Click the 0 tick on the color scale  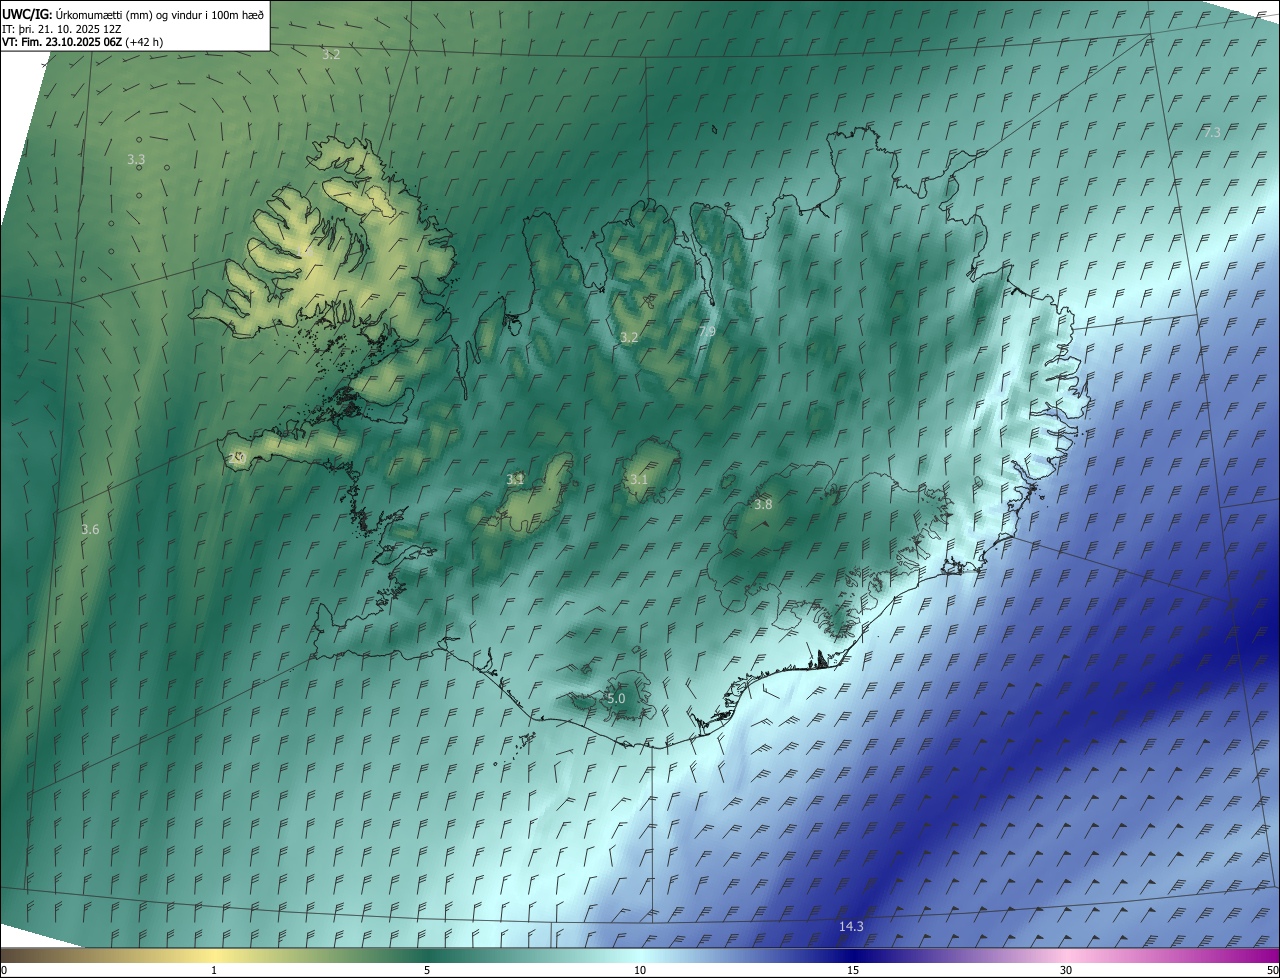click(4, 970)
